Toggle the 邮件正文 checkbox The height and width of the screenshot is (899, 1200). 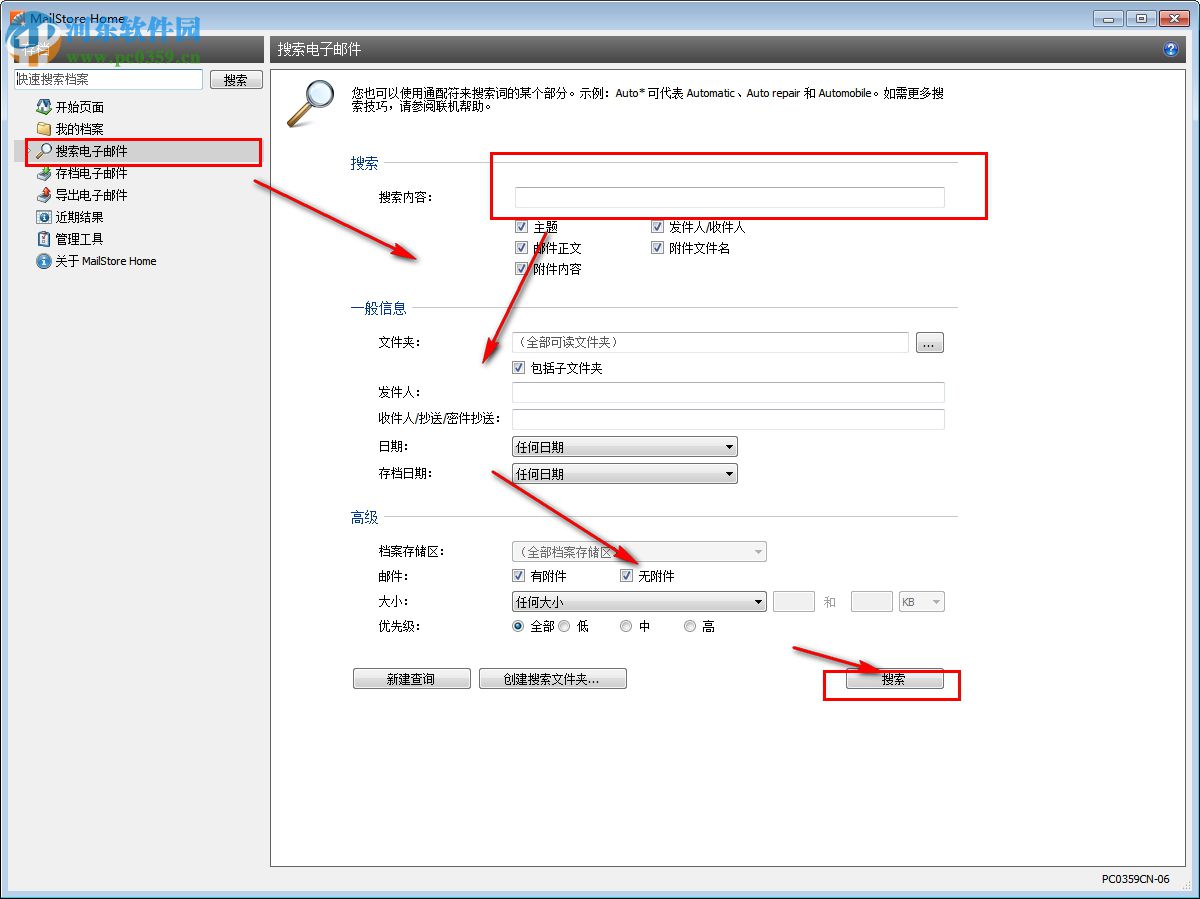point(520,248)
